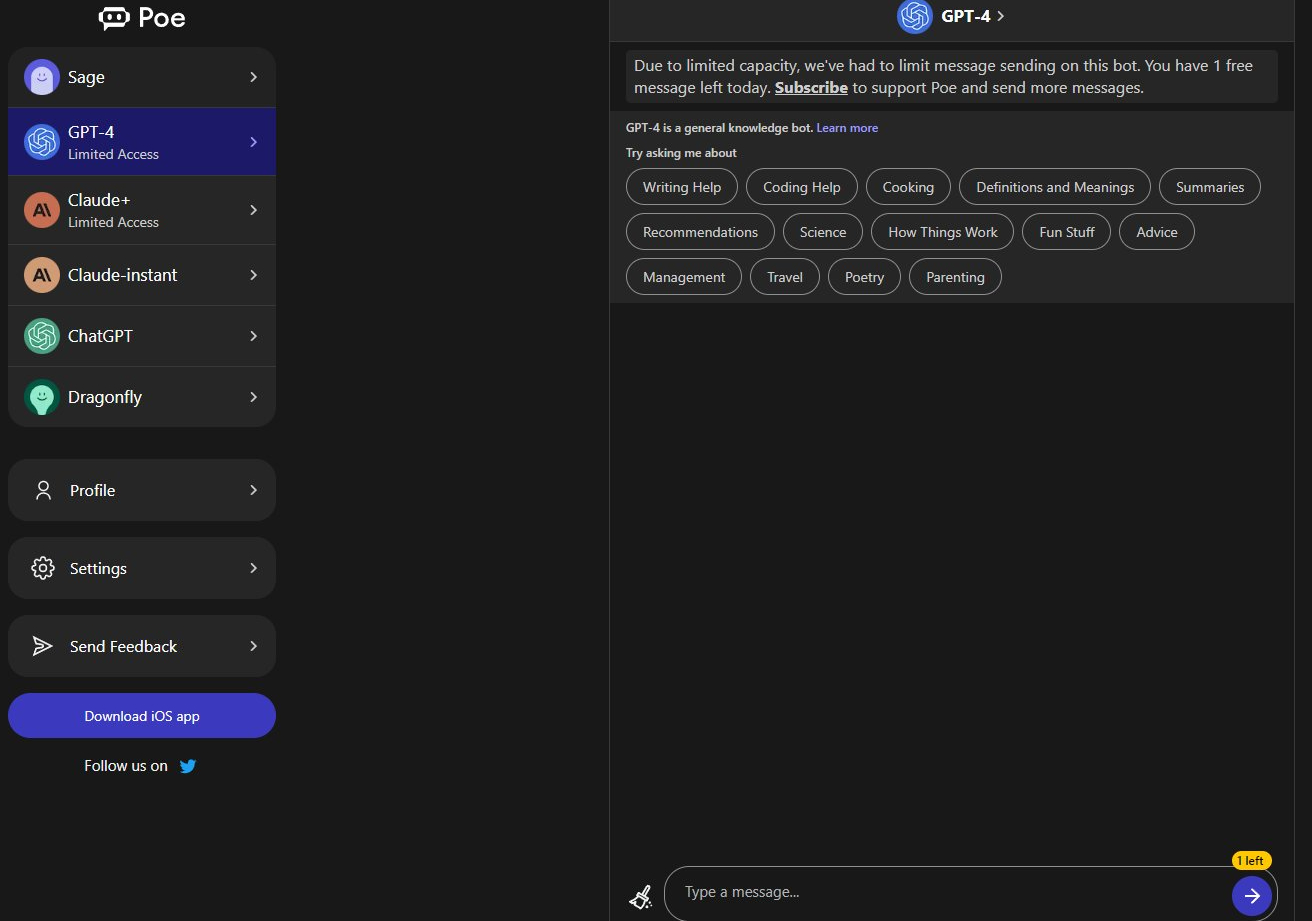Select the Claude-instant bot label
The height and width of the screenshot is (921, 1312).
click(122, 275)
